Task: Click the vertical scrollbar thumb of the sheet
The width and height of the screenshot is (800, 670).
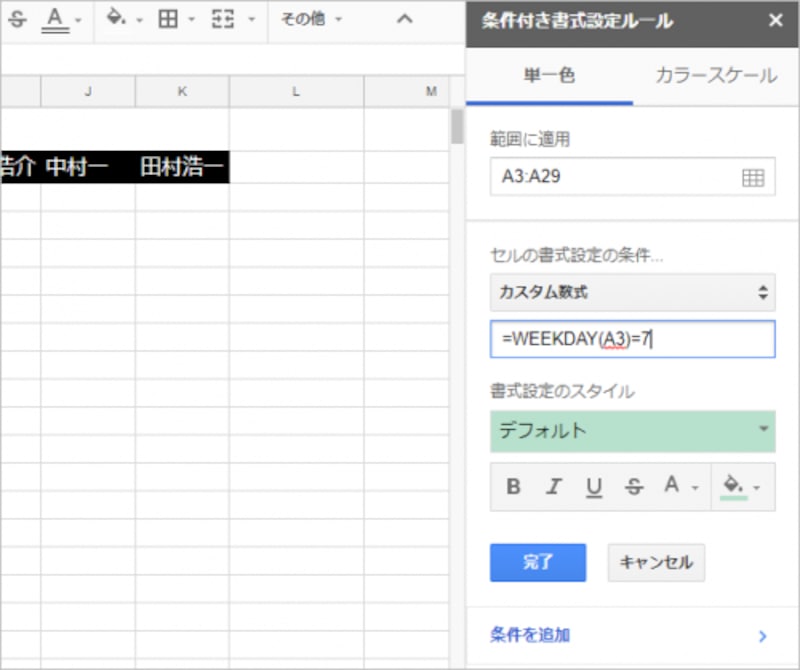Action: [x=457, y=127]
